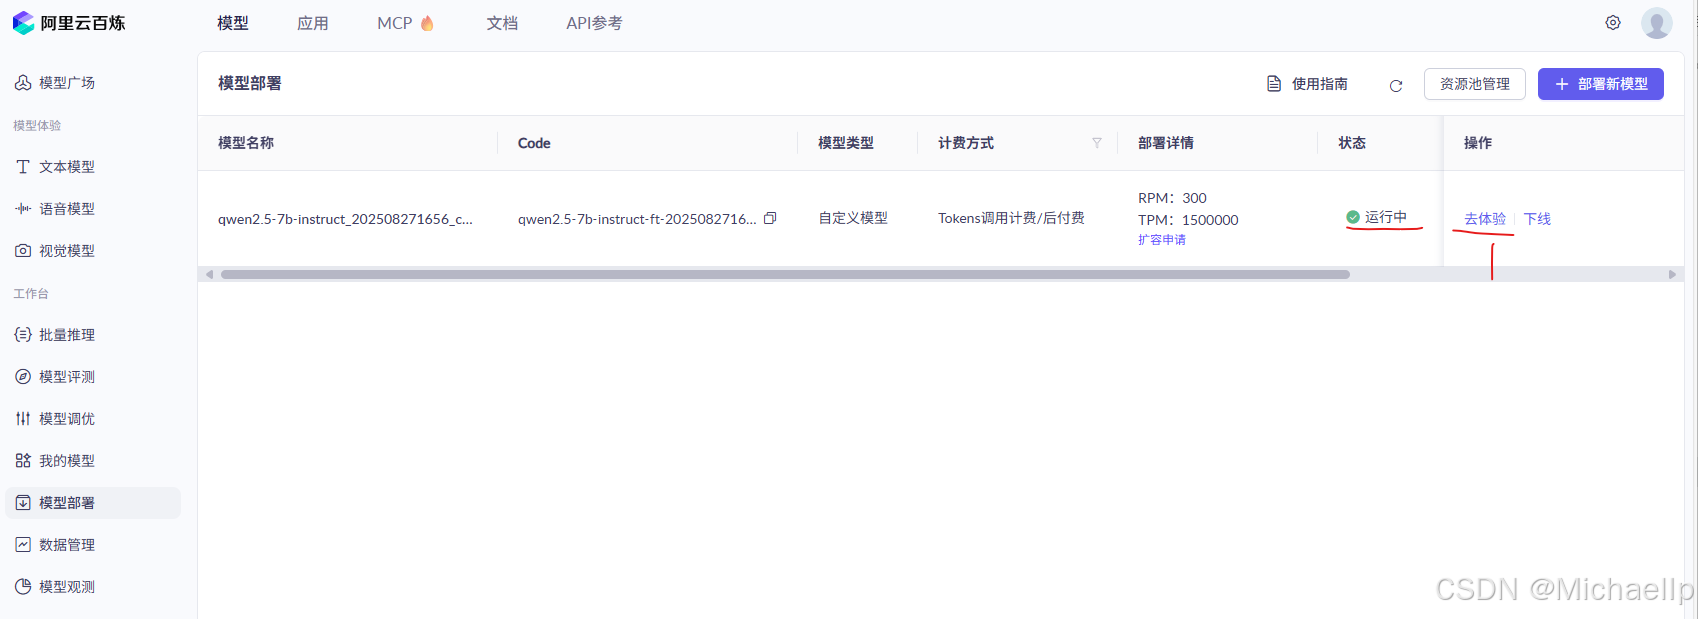
Task: Click the scrollbar right arrow
Action: tap(1672, 274)
